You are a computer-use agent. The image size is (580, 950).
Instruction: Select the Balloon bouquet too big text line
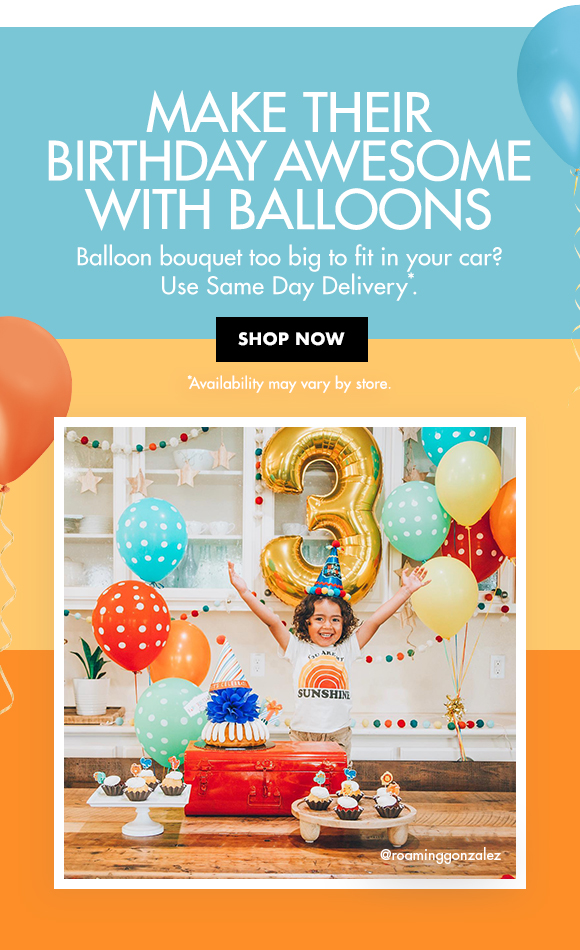coord(289,259)
